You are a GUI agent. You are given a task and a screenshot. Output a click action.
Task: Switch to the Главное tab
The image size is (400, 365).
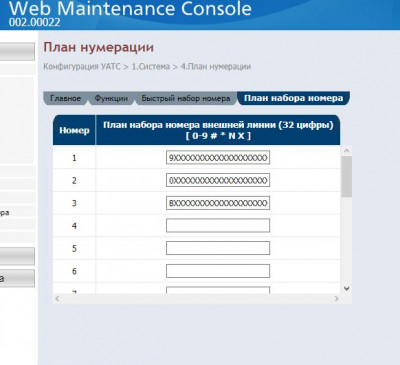coord(65,98)
